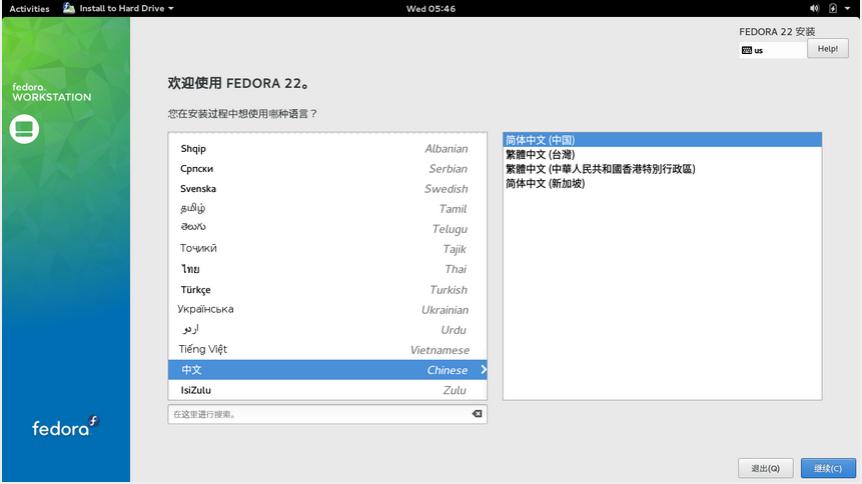Choose 繁體中文 (台灣) locale
The height and width of the screenshot is (484, 862).
pos(662,155)
